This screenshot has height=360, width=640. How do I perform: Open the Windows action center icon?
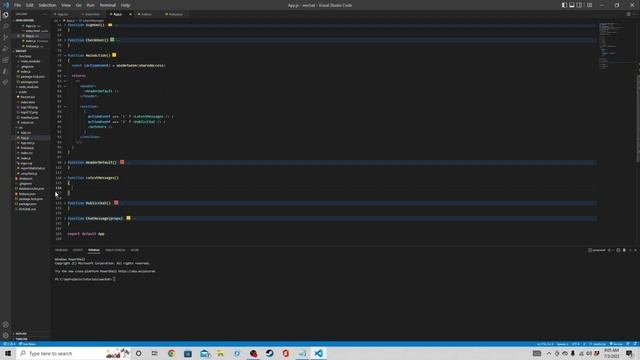[629, 353]
